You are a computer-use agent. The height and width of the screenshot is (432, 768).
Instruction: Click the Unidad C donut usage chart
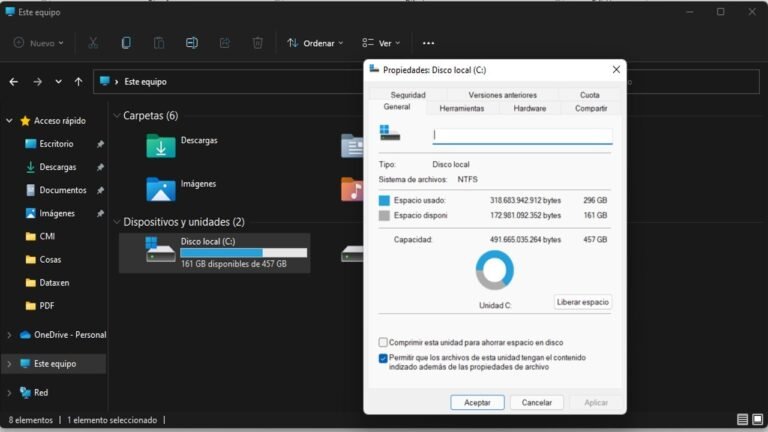pyautogui.click(x=495, y=270)
